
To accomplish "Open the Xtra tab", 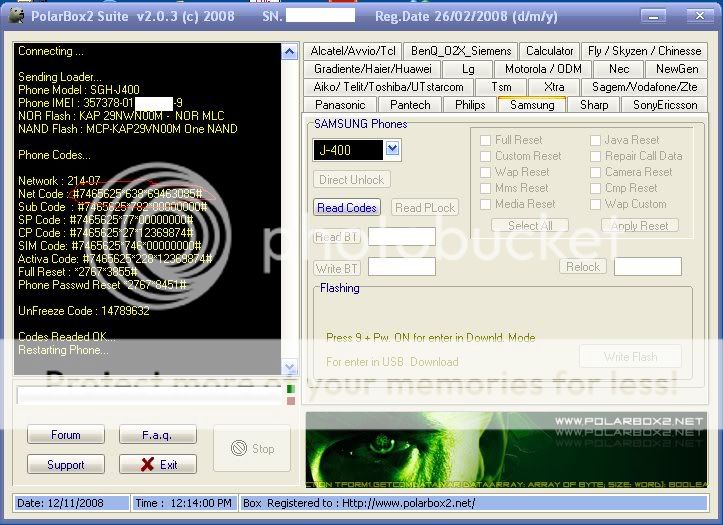I will coord(554,87).
